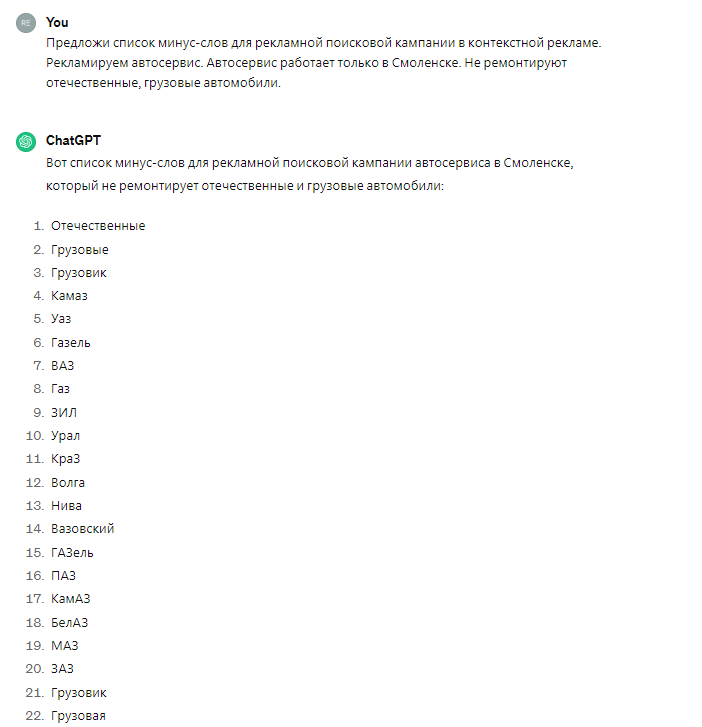Click list item "Вазовский"
This screenshot has width=702, height=727.
[83, 529]
